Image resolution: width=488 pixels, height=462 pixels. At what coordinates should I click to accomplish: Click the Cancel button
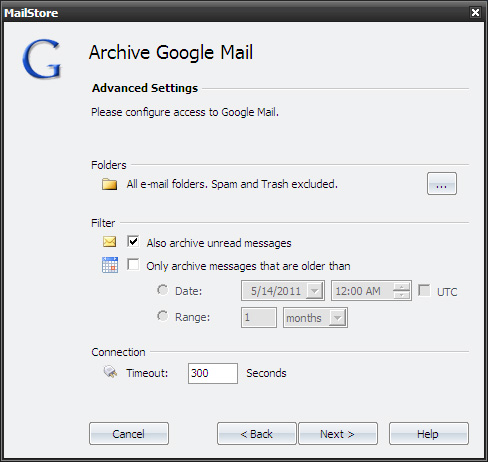[129, 434]
